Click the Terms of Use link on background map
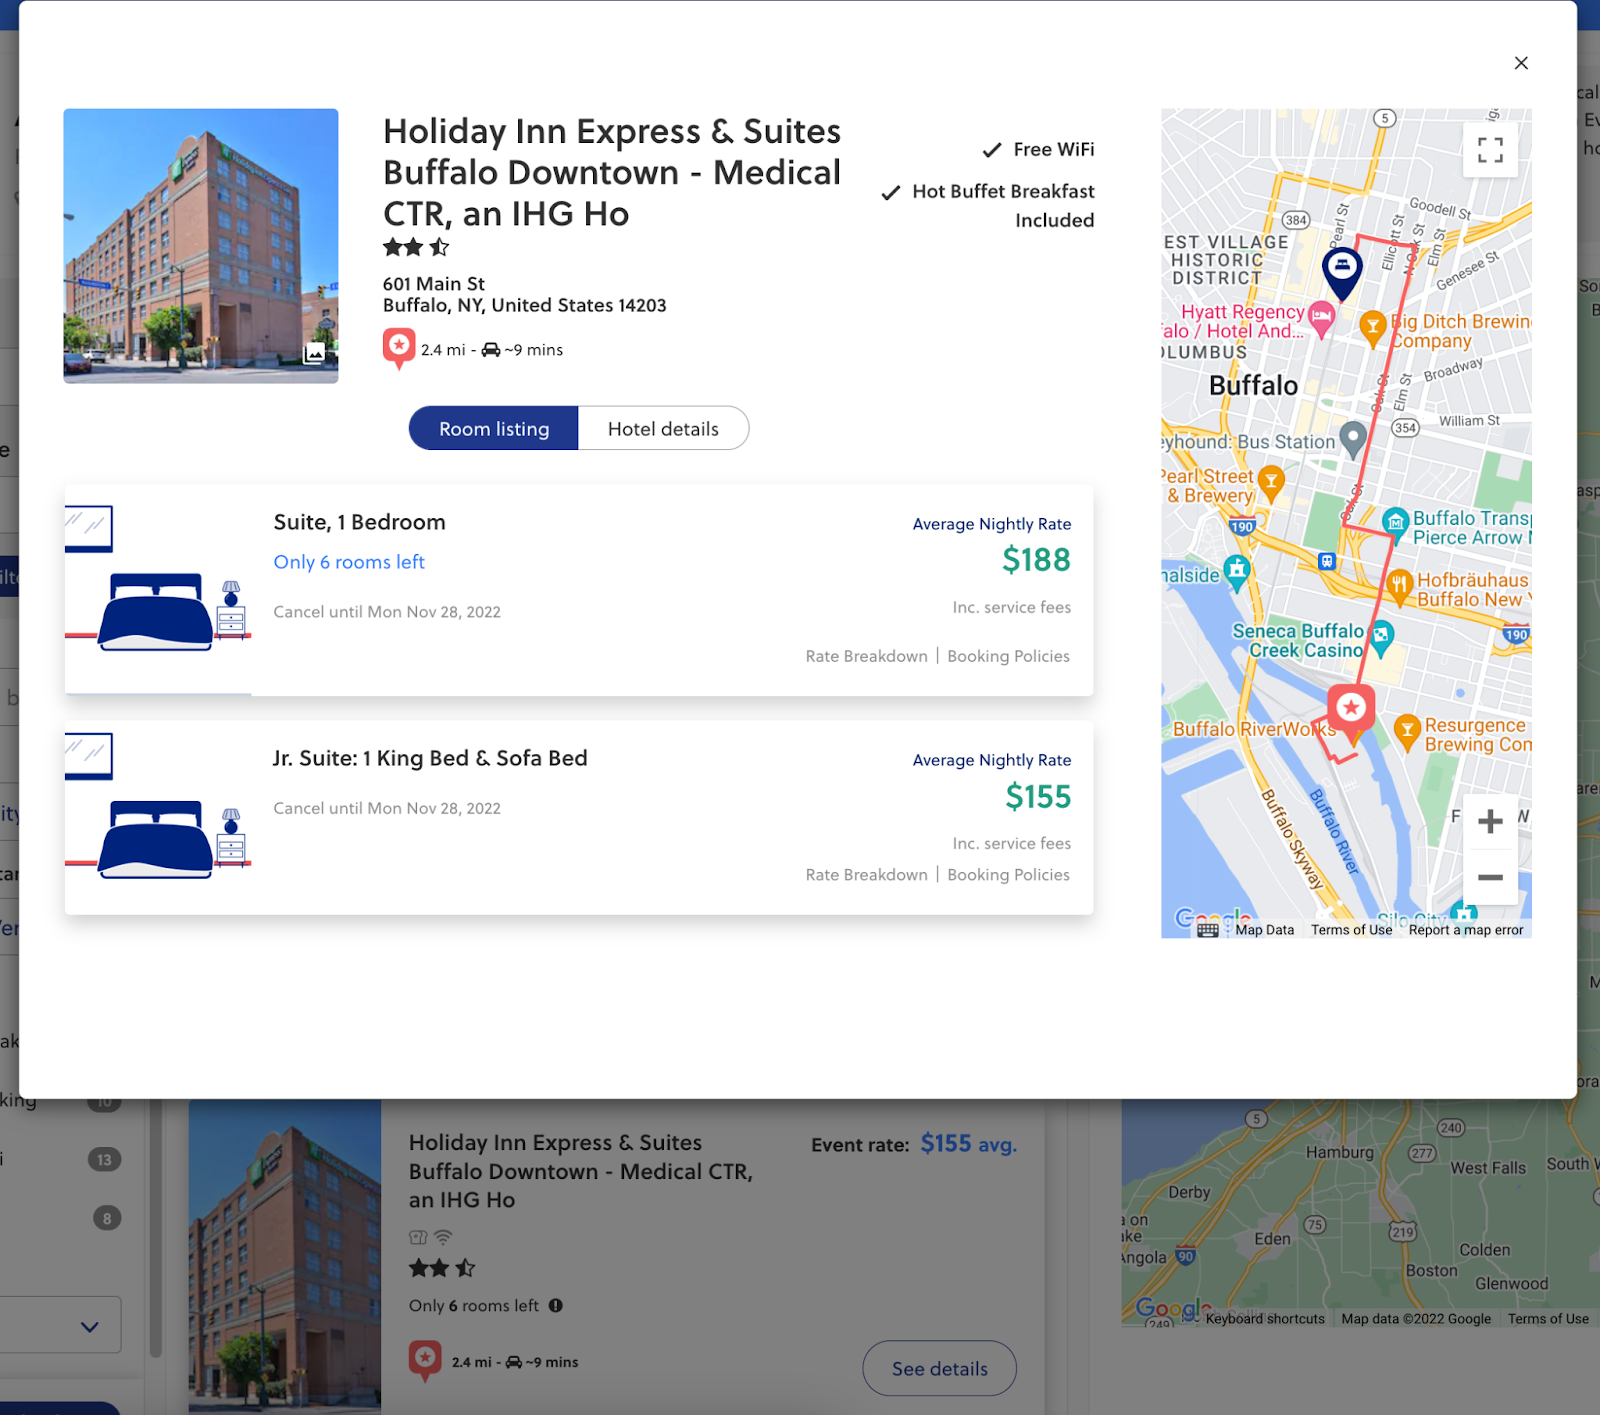Viewport: 1600px width, 1415px height. click(1548, 1319)
